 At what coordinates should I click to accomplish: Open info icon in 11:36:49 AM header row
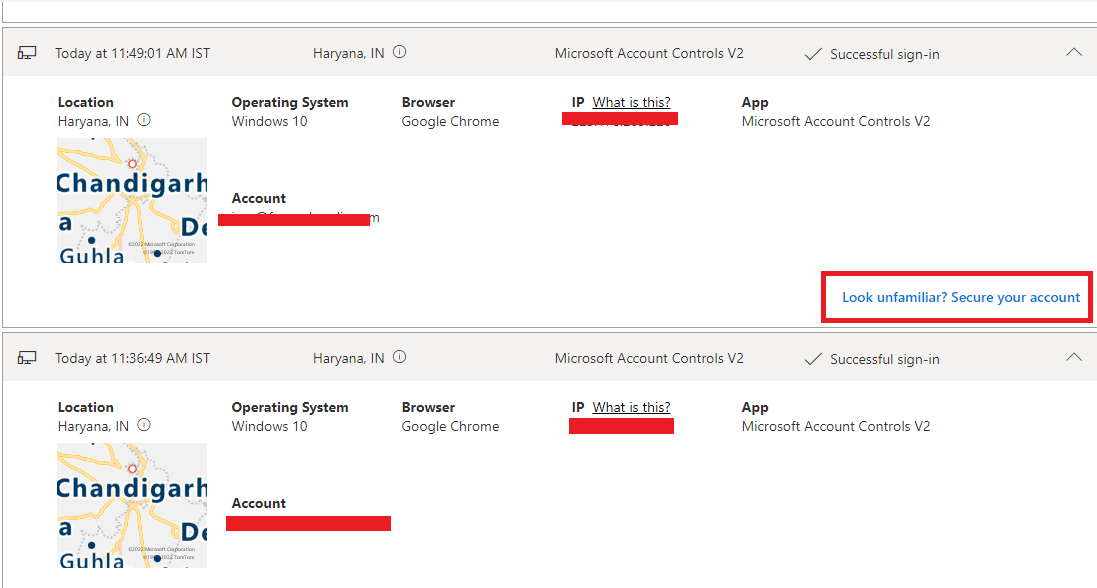(399, 357)
